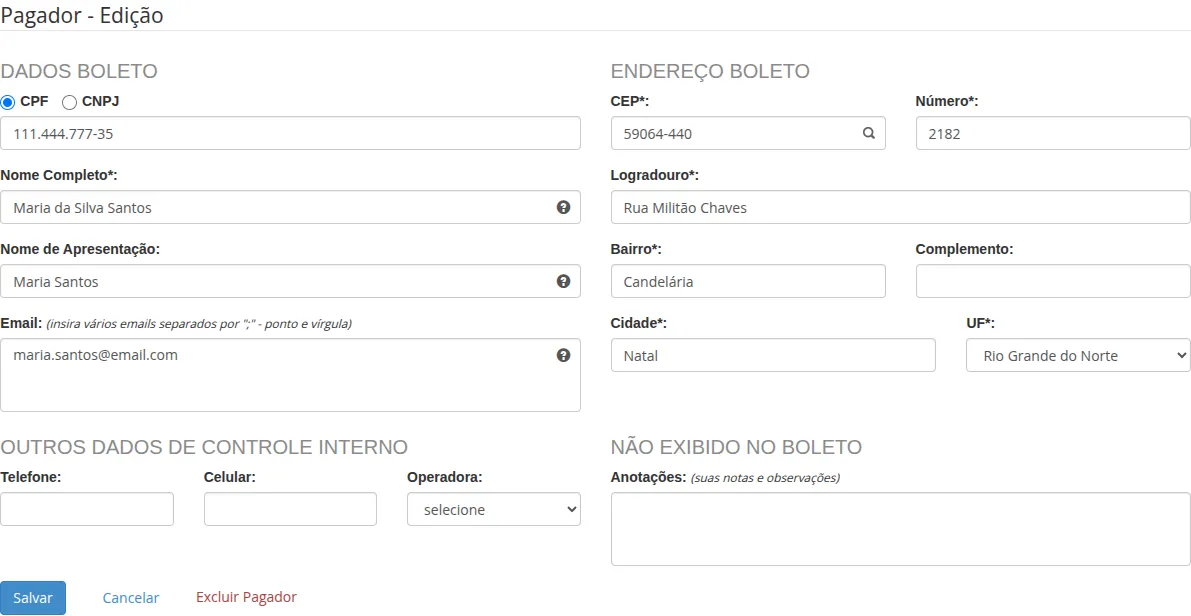Viewport: 1191px width, 616px height.
Task: Click the CEP search magnifier icon
Action: (866, 133)
